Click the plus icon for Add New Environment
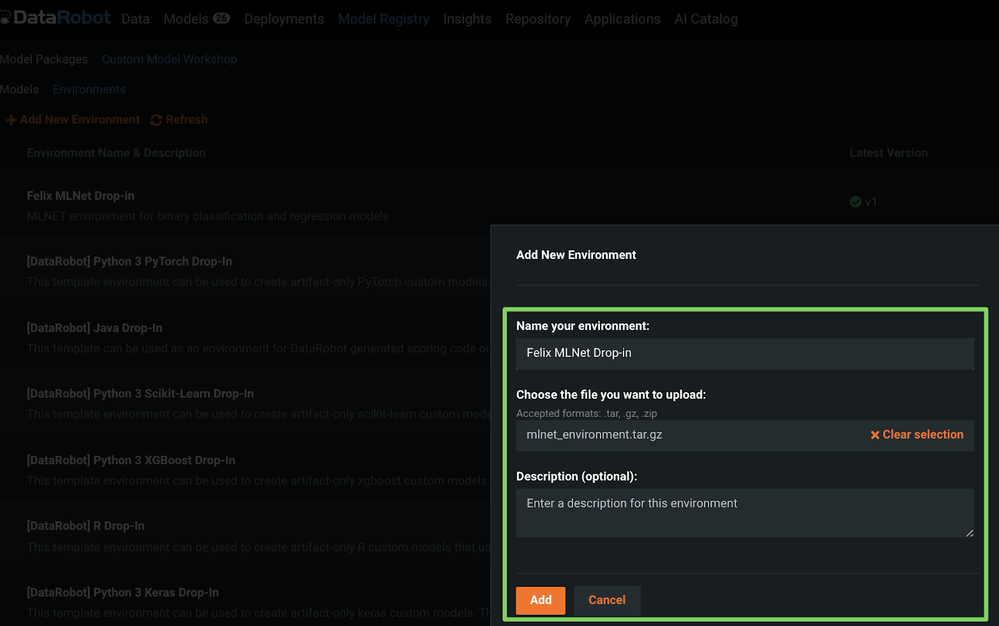This screenshot has width=999, height=626. (11, 120)
